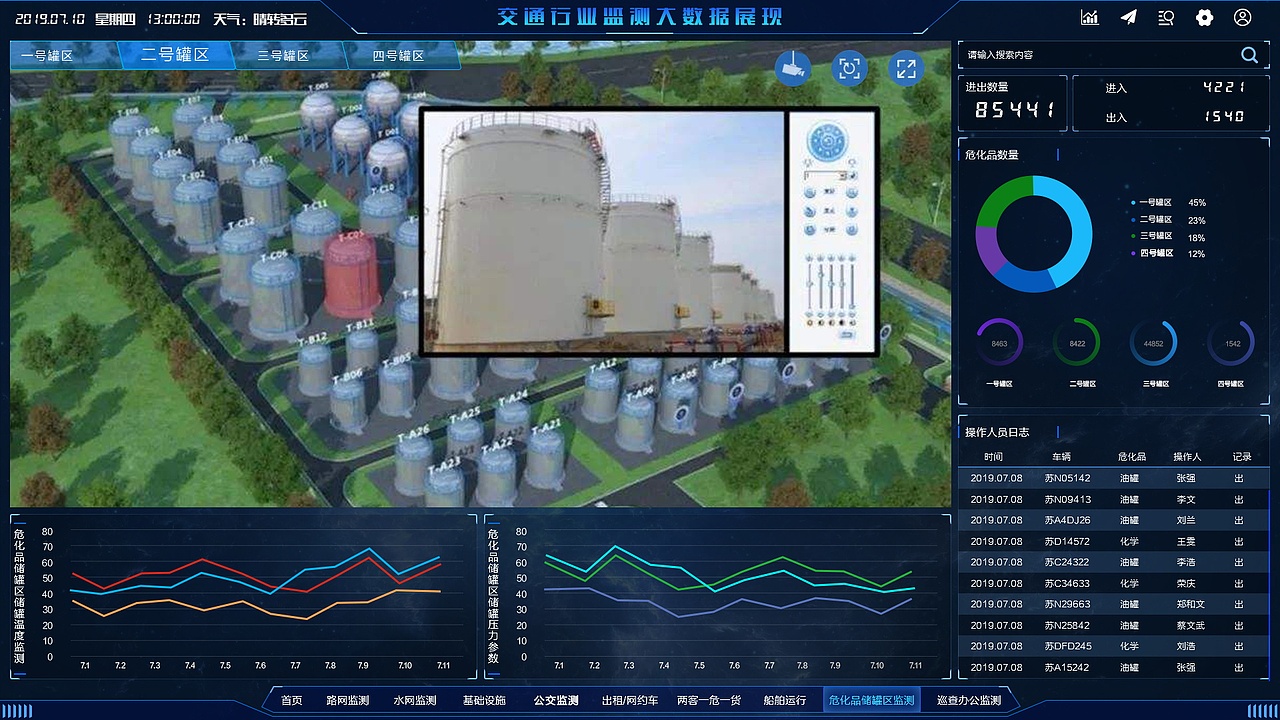
Task: Open 出租/网约车 in bottom navigation
Action: [630, 700]
